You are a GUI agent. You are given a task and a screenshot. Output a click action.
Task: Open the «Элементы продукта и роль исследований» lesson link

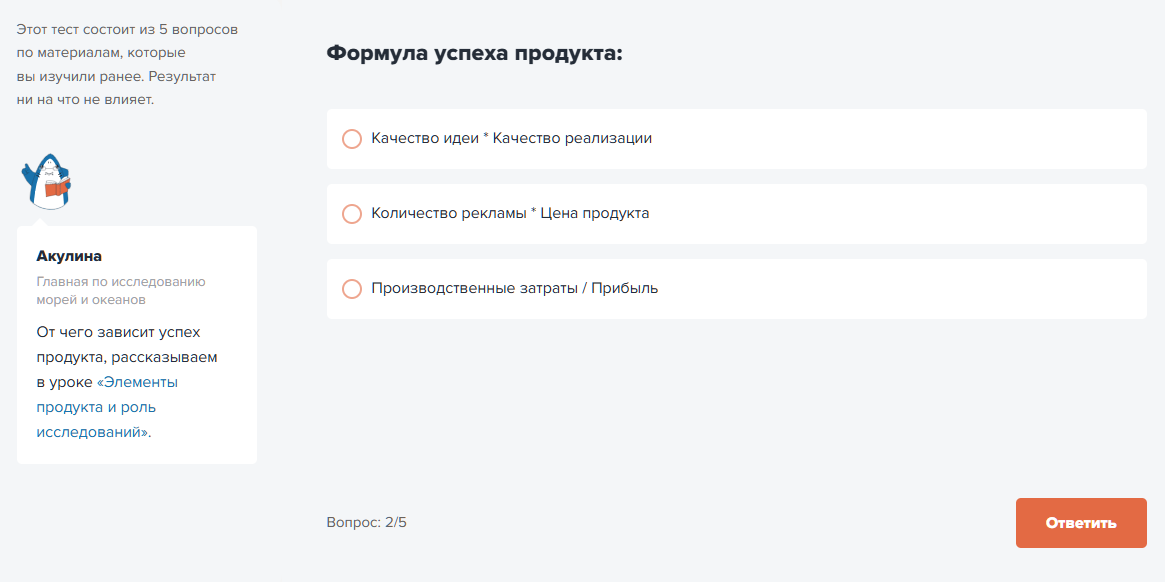[x=108, y=407]
